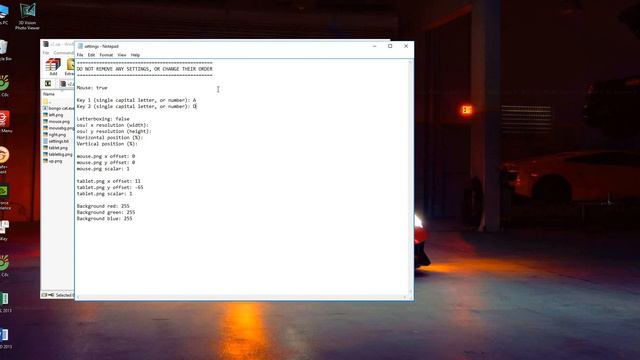Image resolution: width=640 pixels, height=360 pixels.
Task: Click the mouse.png y offset line
Action: click(106, 162)
